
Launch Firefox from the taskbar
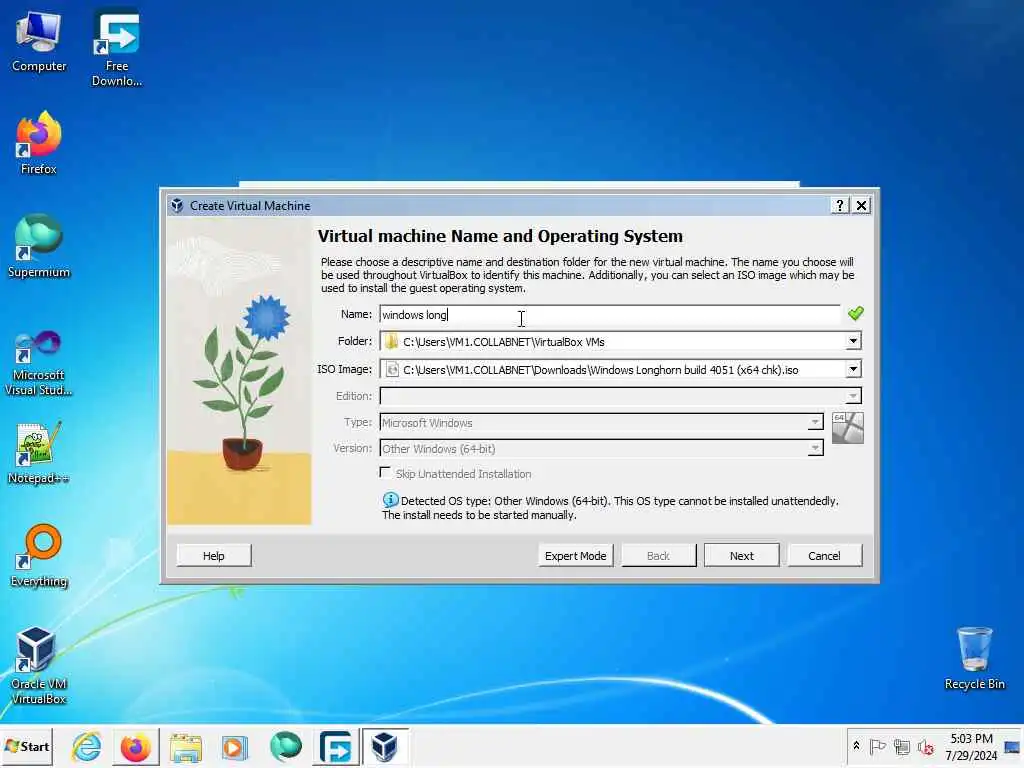[x=136, y=746]
